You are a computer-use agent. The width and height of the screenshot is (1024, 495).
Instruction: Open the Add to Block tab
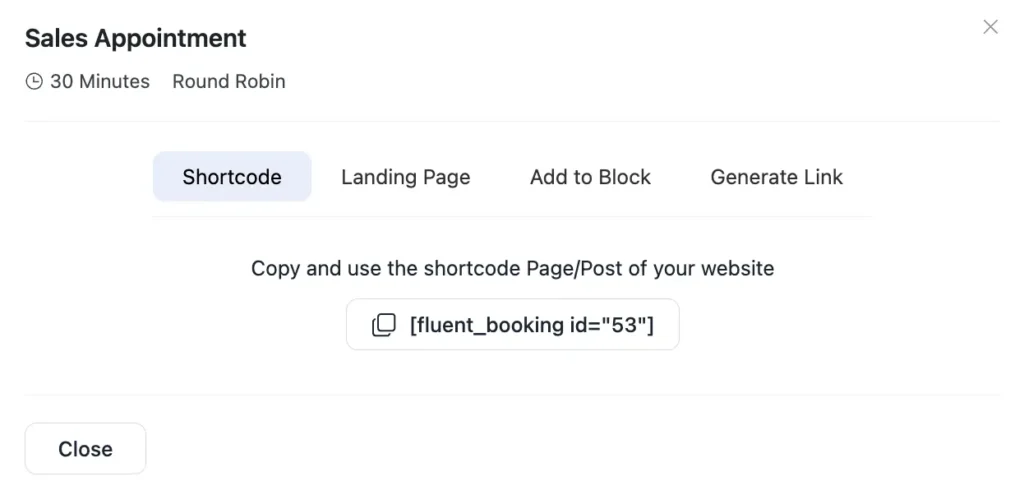point(590,177)
